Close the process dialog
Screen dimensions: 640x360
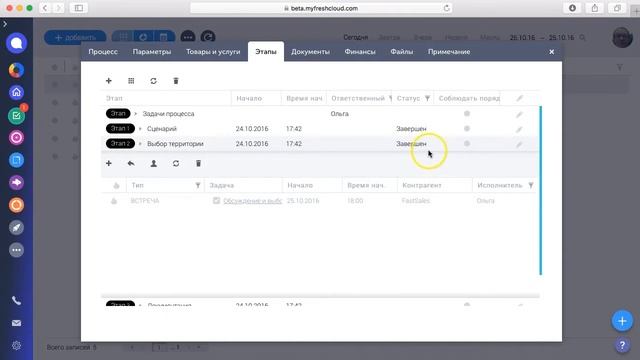(551, 52)
